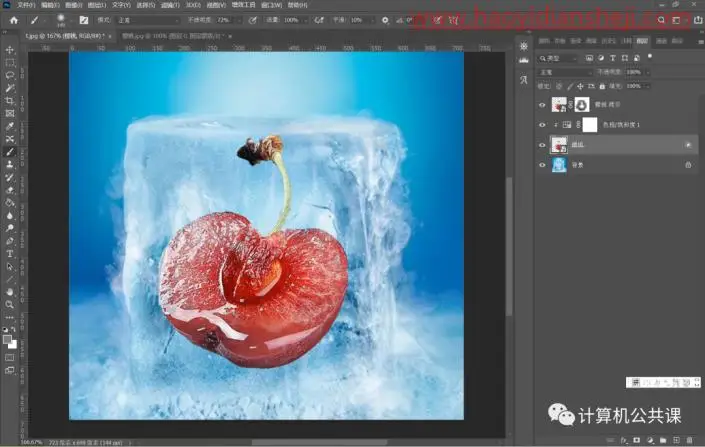Click the Home button in options bar
705x447 pixels.
coord(14,20)
